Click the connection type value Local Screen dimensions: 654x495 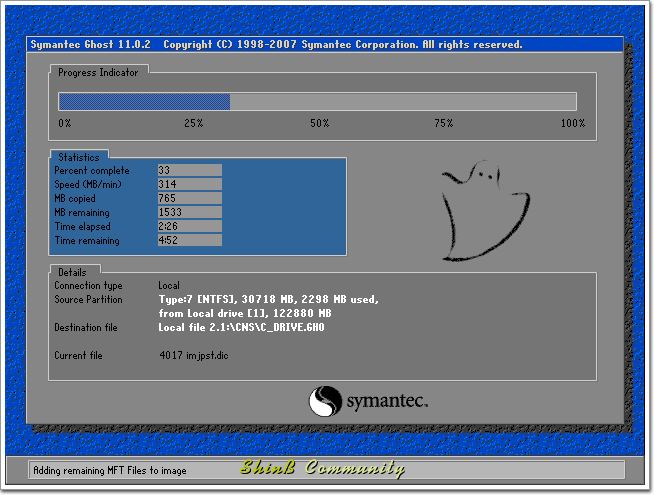click(x=169, y=286)
